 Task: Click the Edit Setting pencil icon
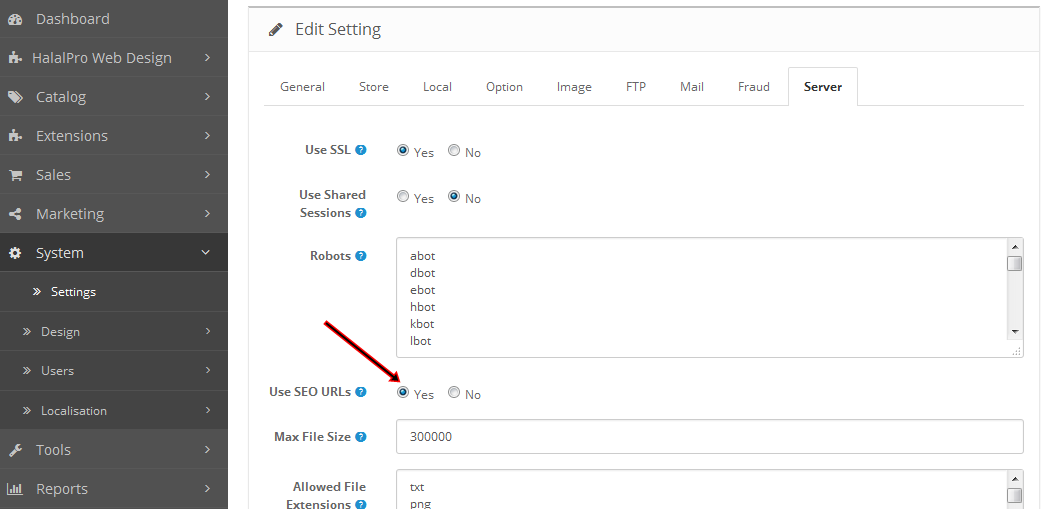pos(275,29)
